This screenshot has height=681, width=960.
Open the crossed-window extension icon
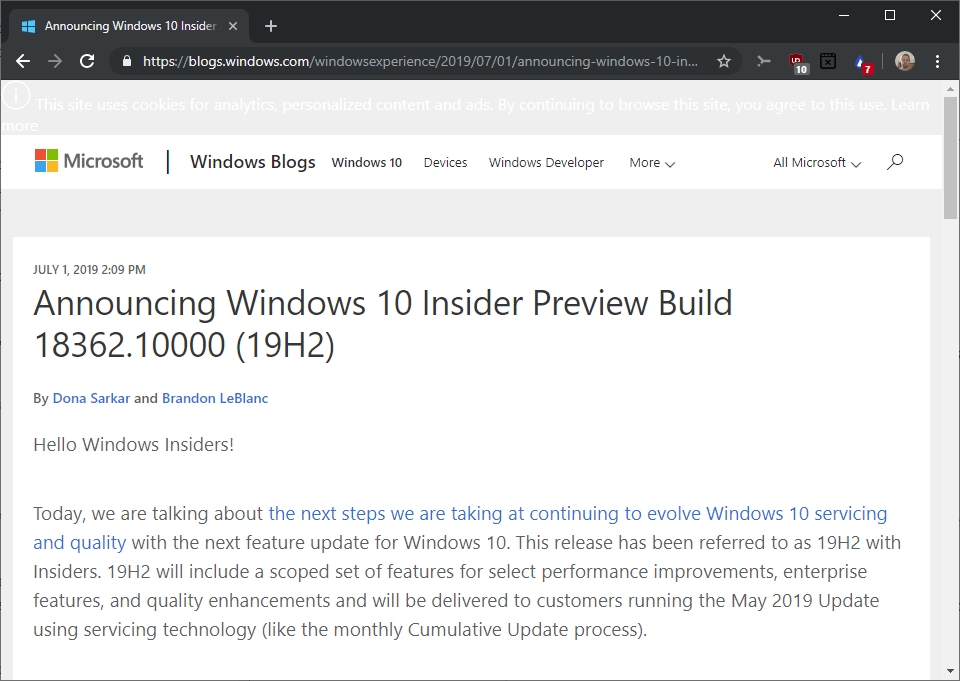pyautogui.click(x=828, y=61)
